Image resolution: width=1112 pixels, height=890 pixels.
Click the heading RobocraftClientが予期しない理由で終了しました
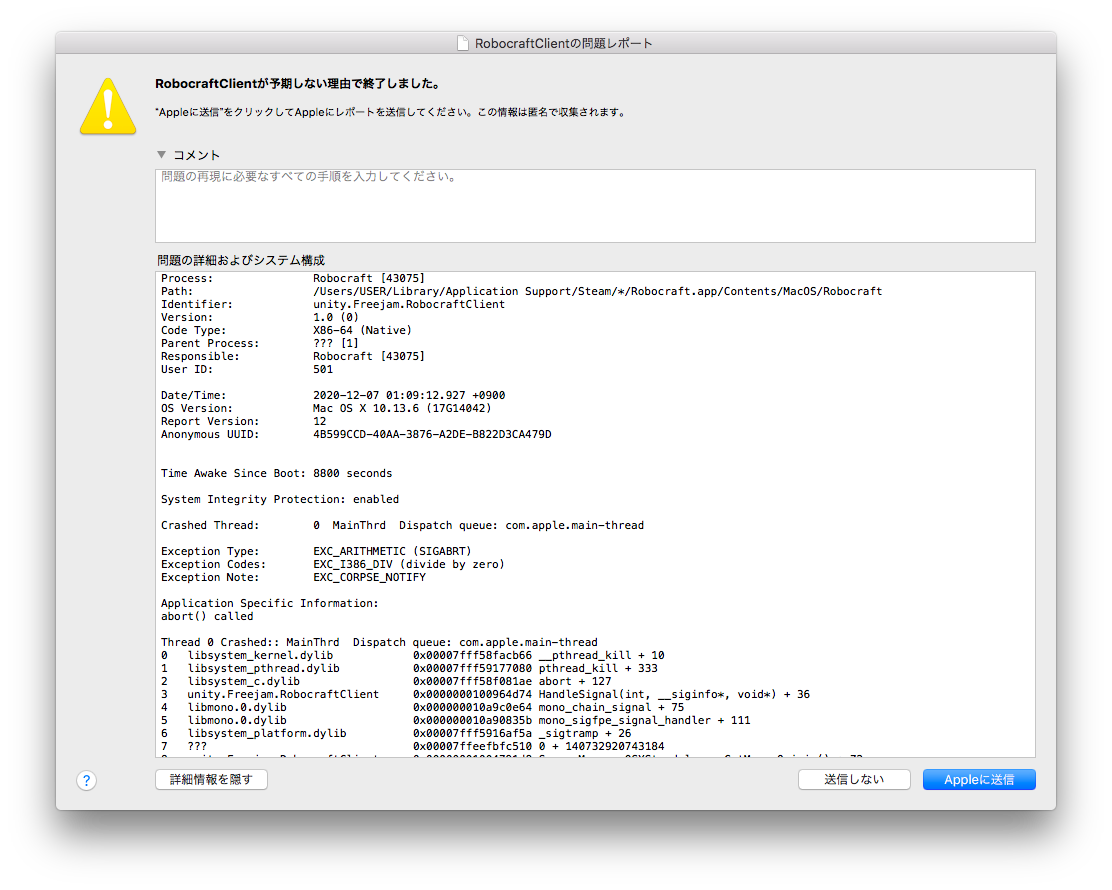click(298, 84)
